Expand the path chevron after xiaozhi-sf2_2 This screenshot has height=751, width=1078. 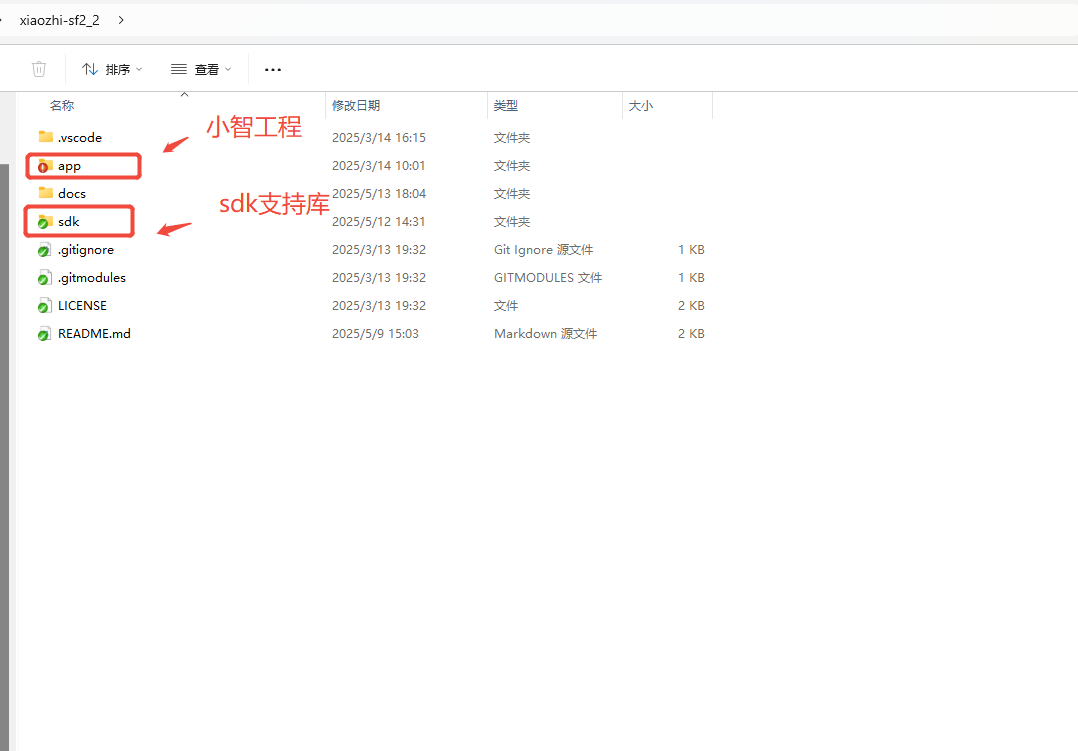[121, 20]
